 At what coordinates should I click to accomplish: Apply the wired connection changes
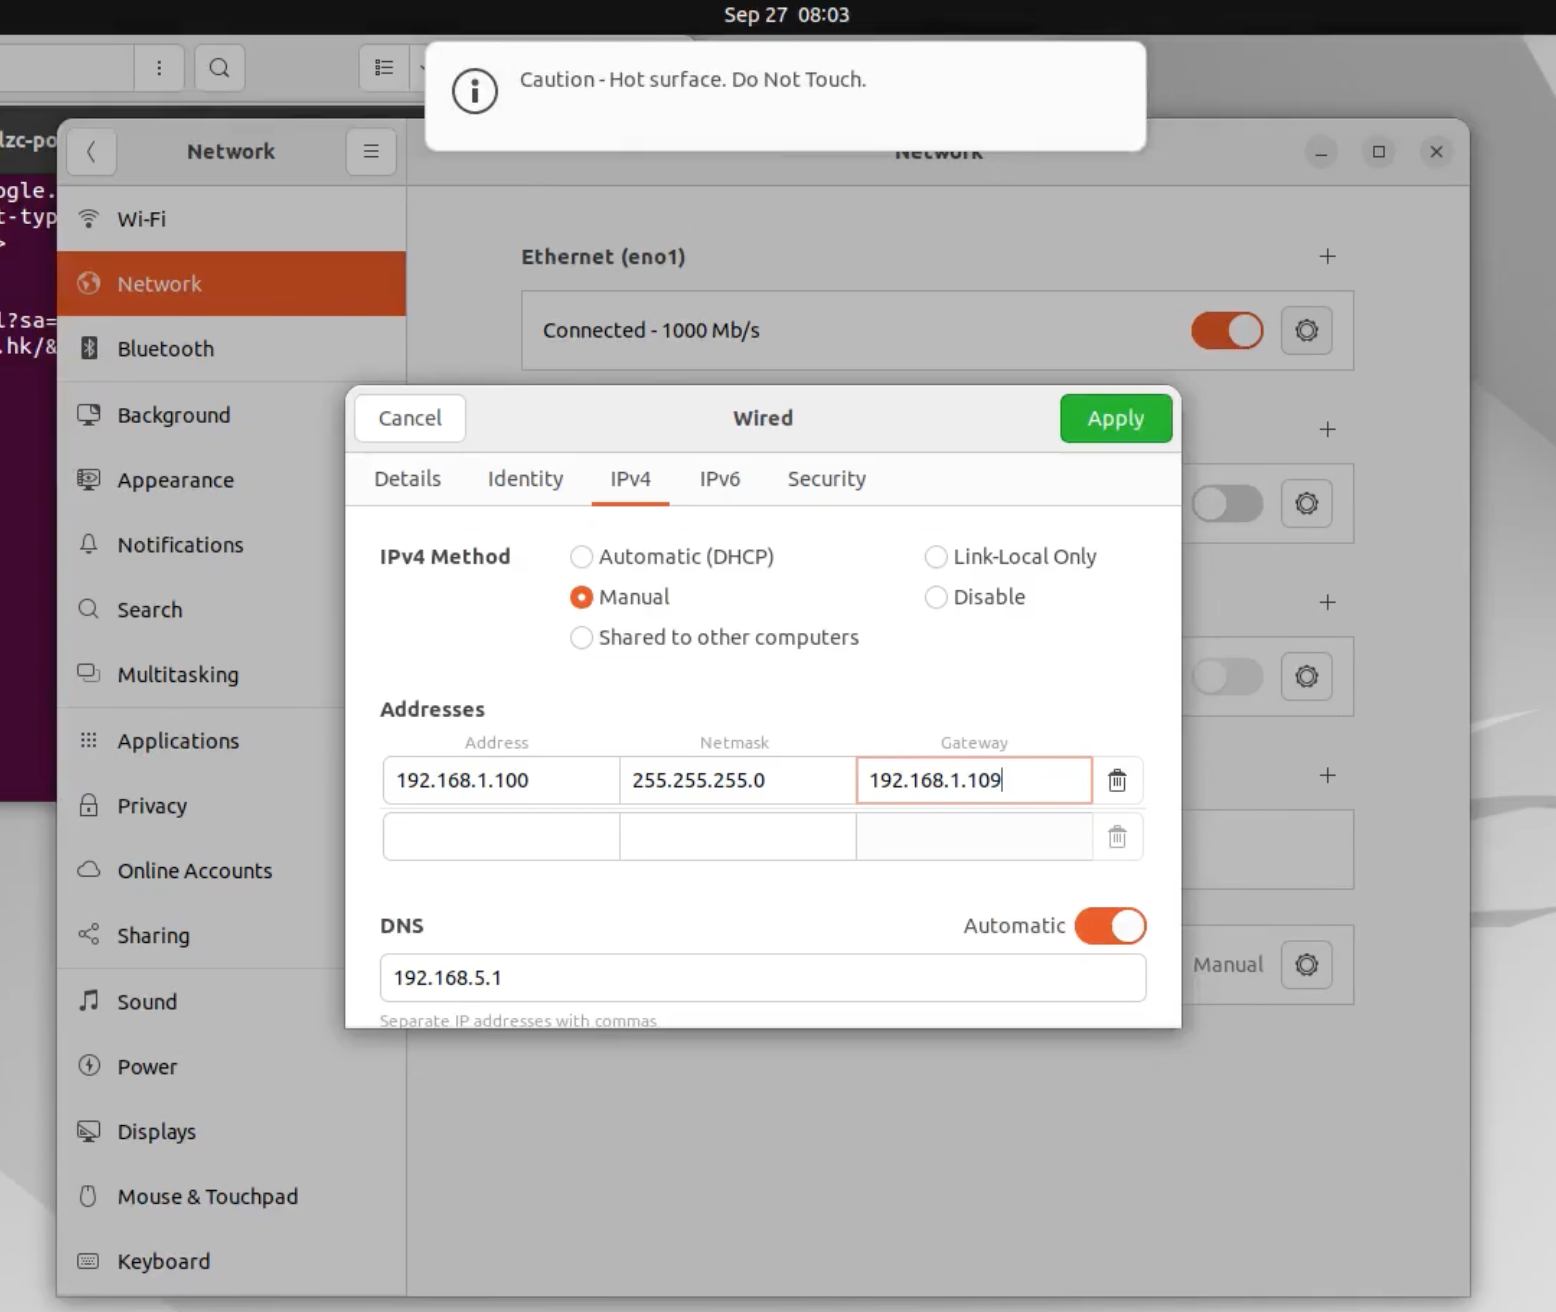1116,418
